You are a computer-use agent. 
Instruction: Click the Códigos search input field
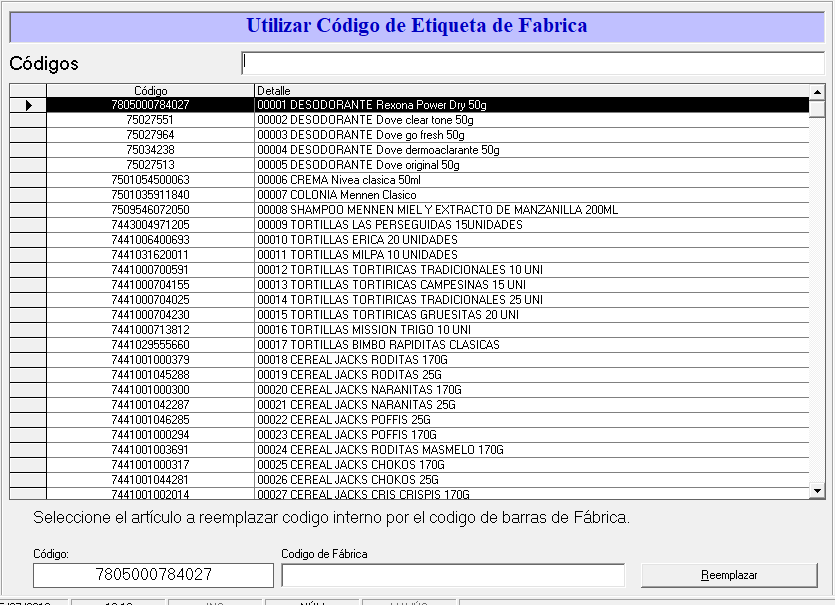(532, 63)
